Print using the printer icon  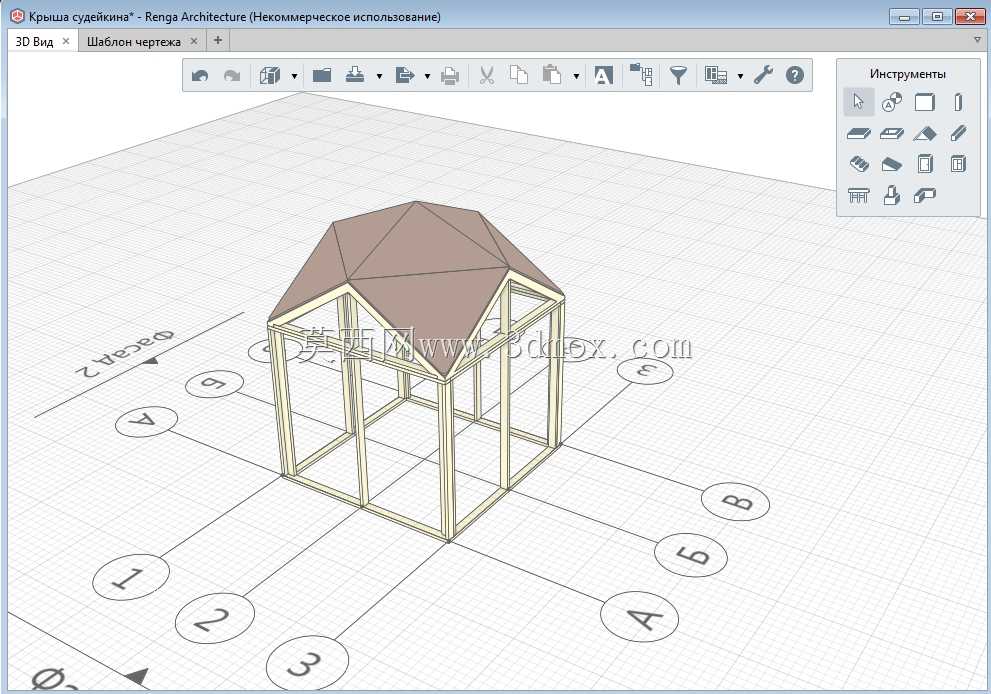click(x=450, y=76)
